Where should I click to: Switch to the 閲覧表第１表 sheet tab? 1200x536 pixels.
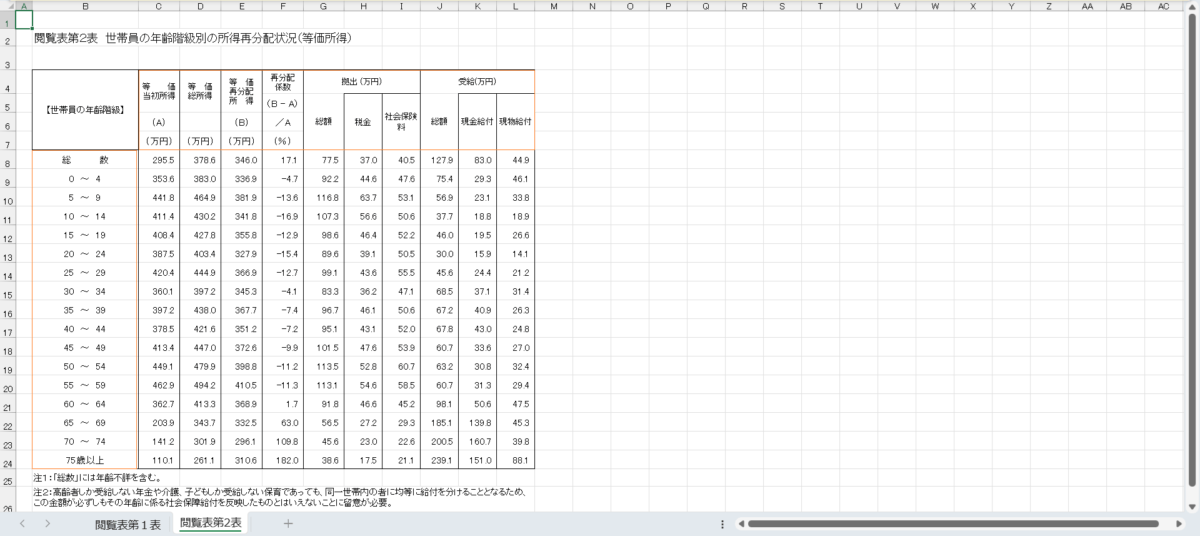tap(127, 524)
